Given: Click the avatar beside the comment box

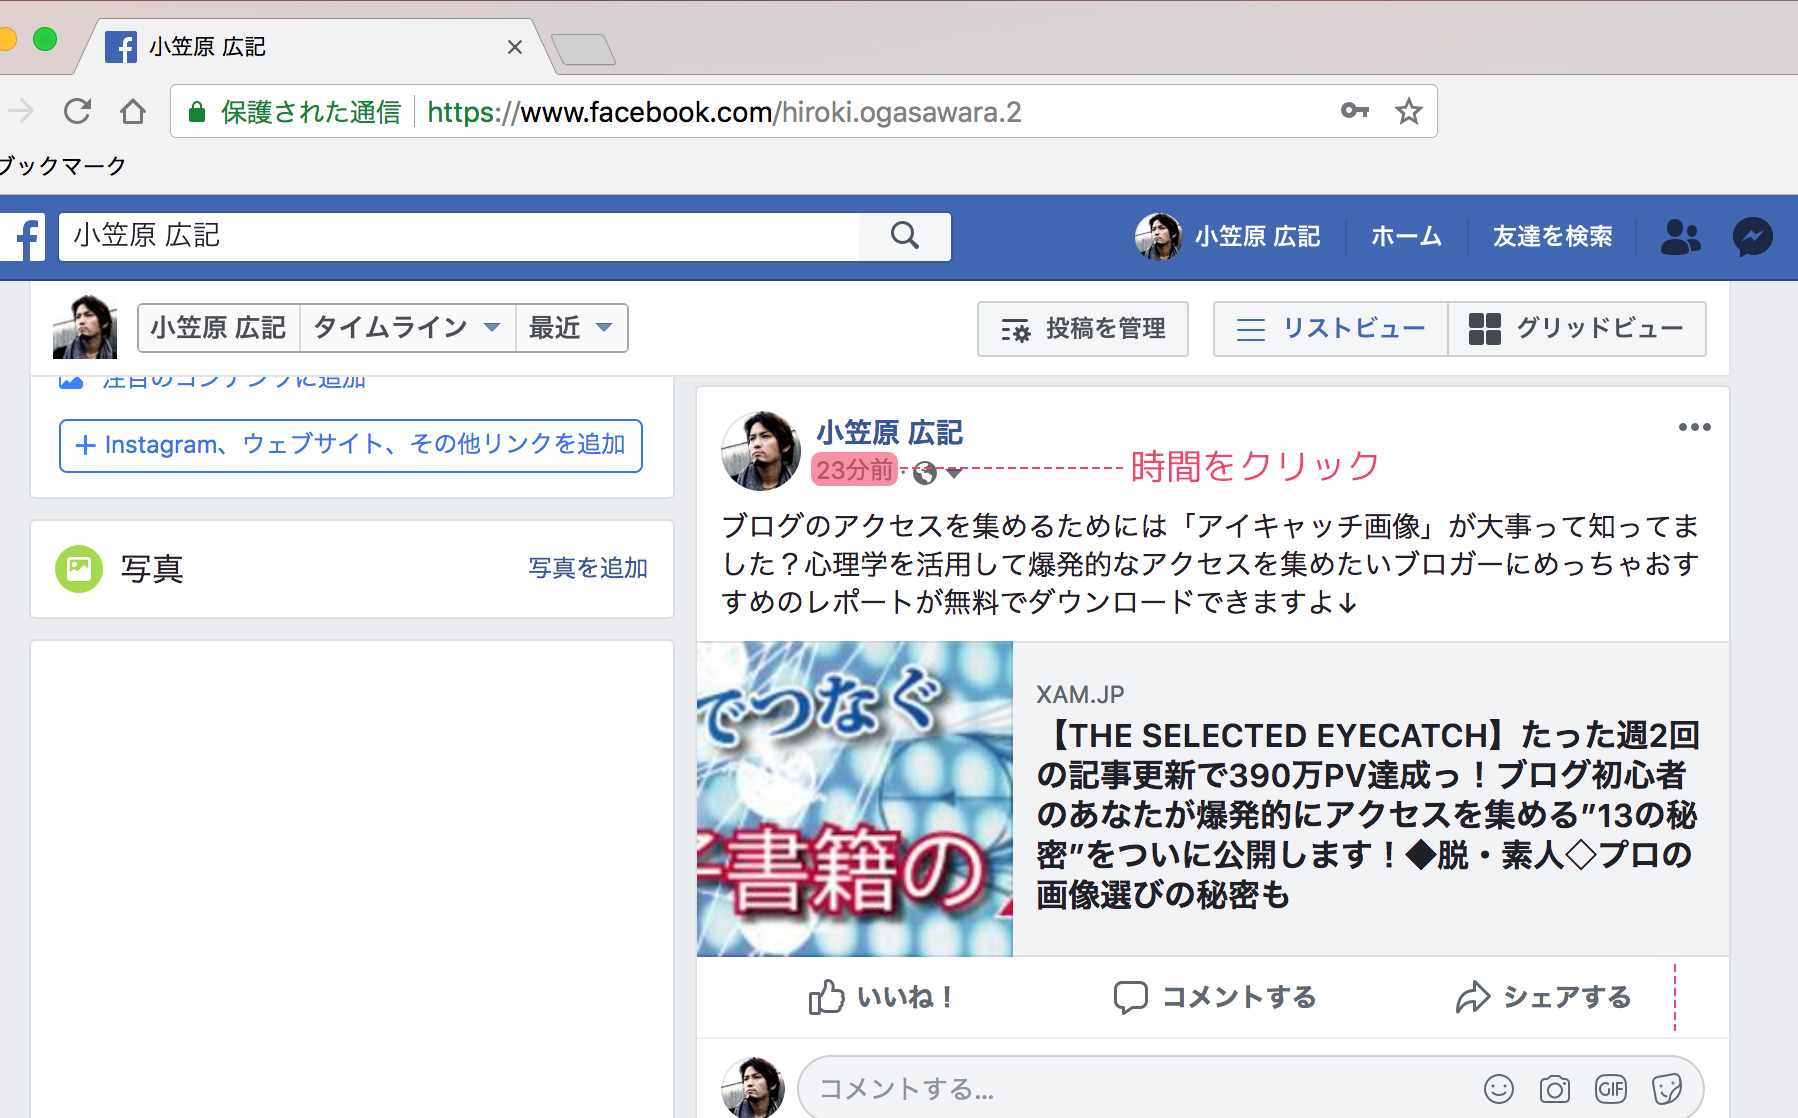Looking at the screenshot, I should (753, 1088).
